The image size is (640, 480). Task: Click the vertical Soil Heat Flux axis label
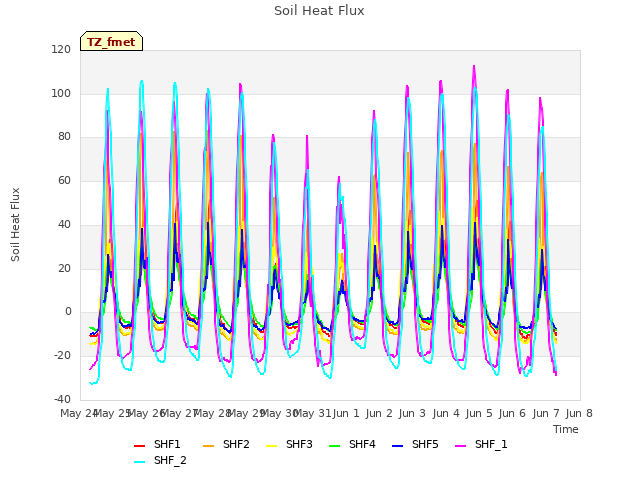tap(15, 224)
